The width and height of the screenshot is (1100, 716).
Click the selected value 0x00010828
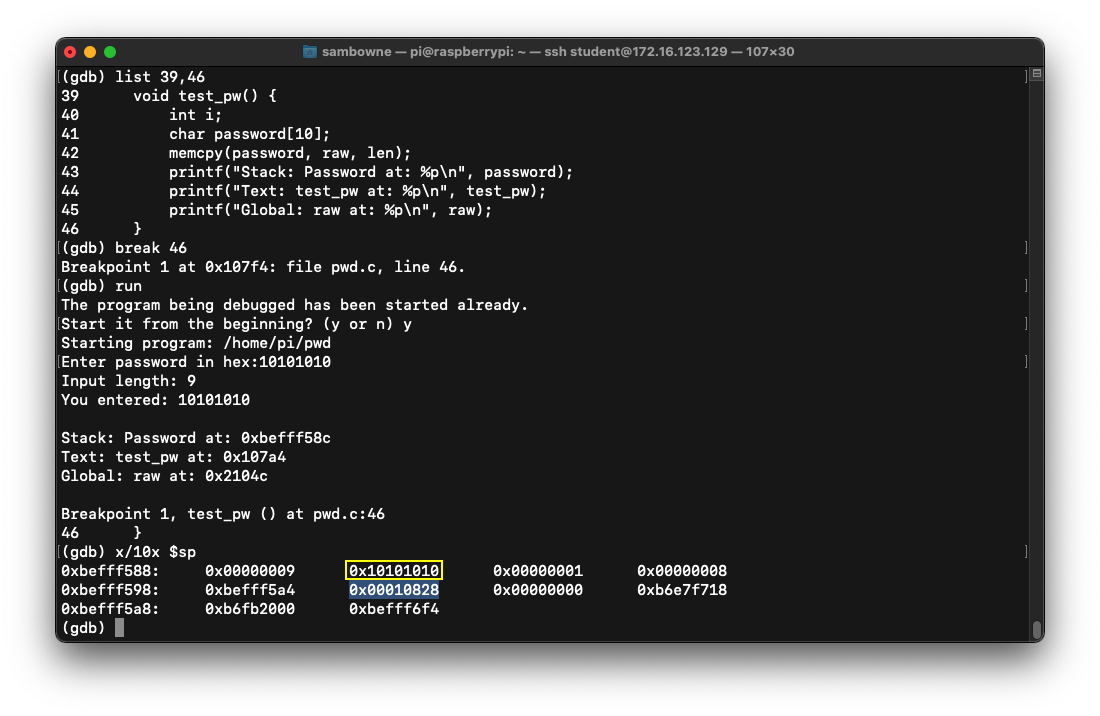(394, 590)
